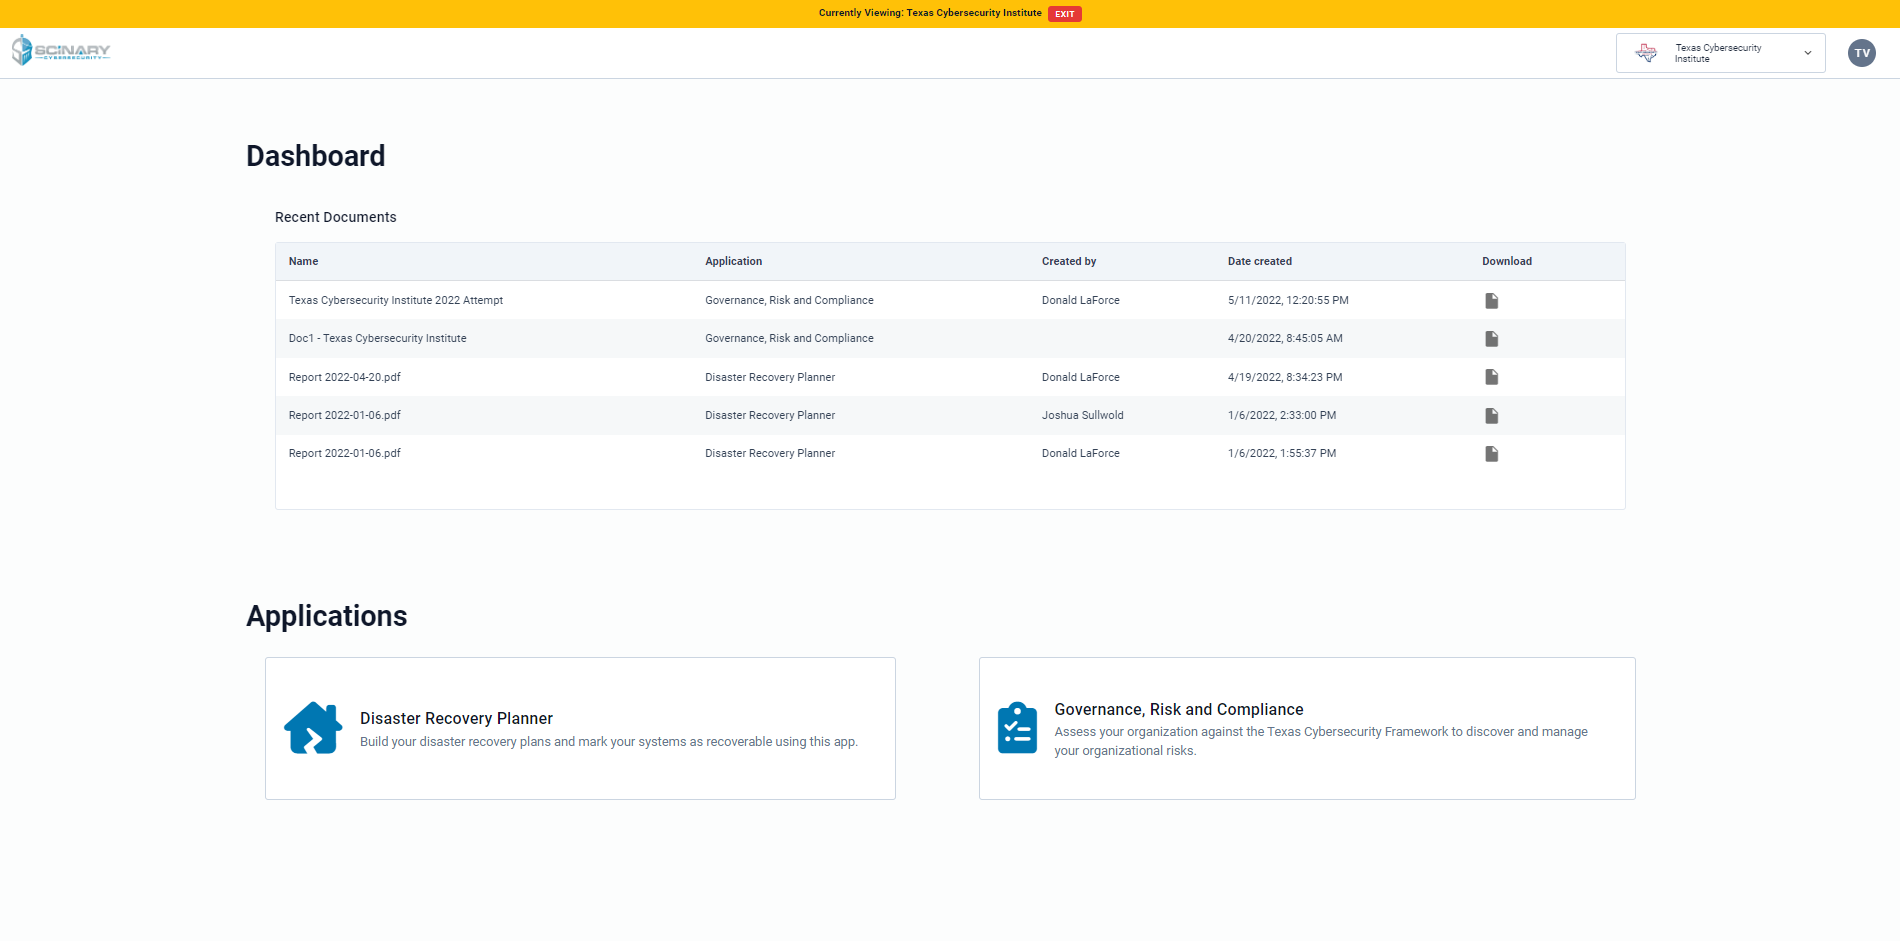Image resolution: width=1900 pixels, height=941 pixels.
Task: Select 'Doc1 - Texas Cybersecurity Institute' document name
Action: pos(377,338)
